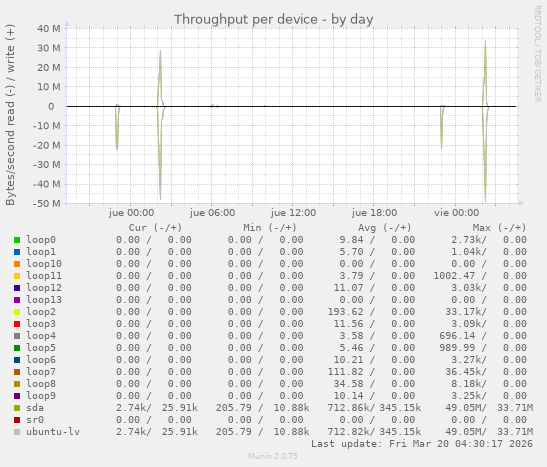The height and width of the screenshot is (467, 547).
Task: Click the ubuntu-lv average value 712.82k
Action: (x=349, y=432)
